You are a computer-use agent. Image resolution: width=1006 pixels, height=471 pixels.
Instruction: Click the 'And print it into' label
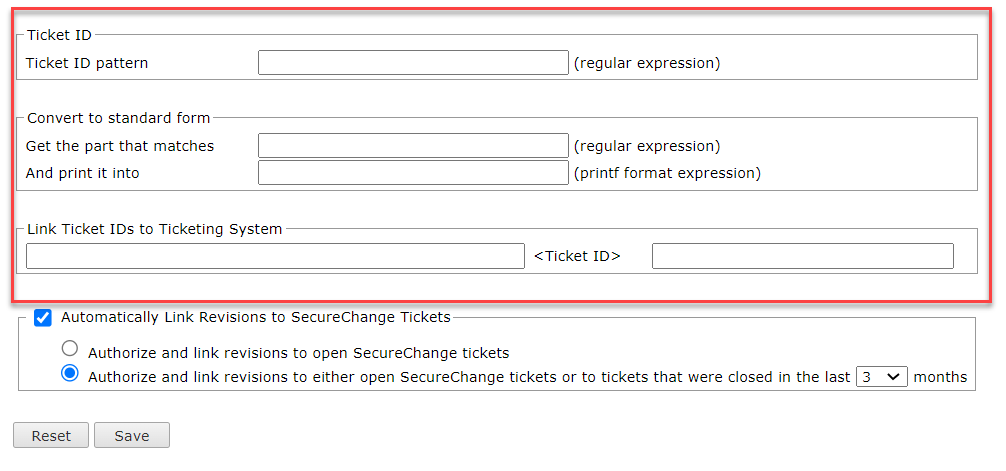pos(83,173)
